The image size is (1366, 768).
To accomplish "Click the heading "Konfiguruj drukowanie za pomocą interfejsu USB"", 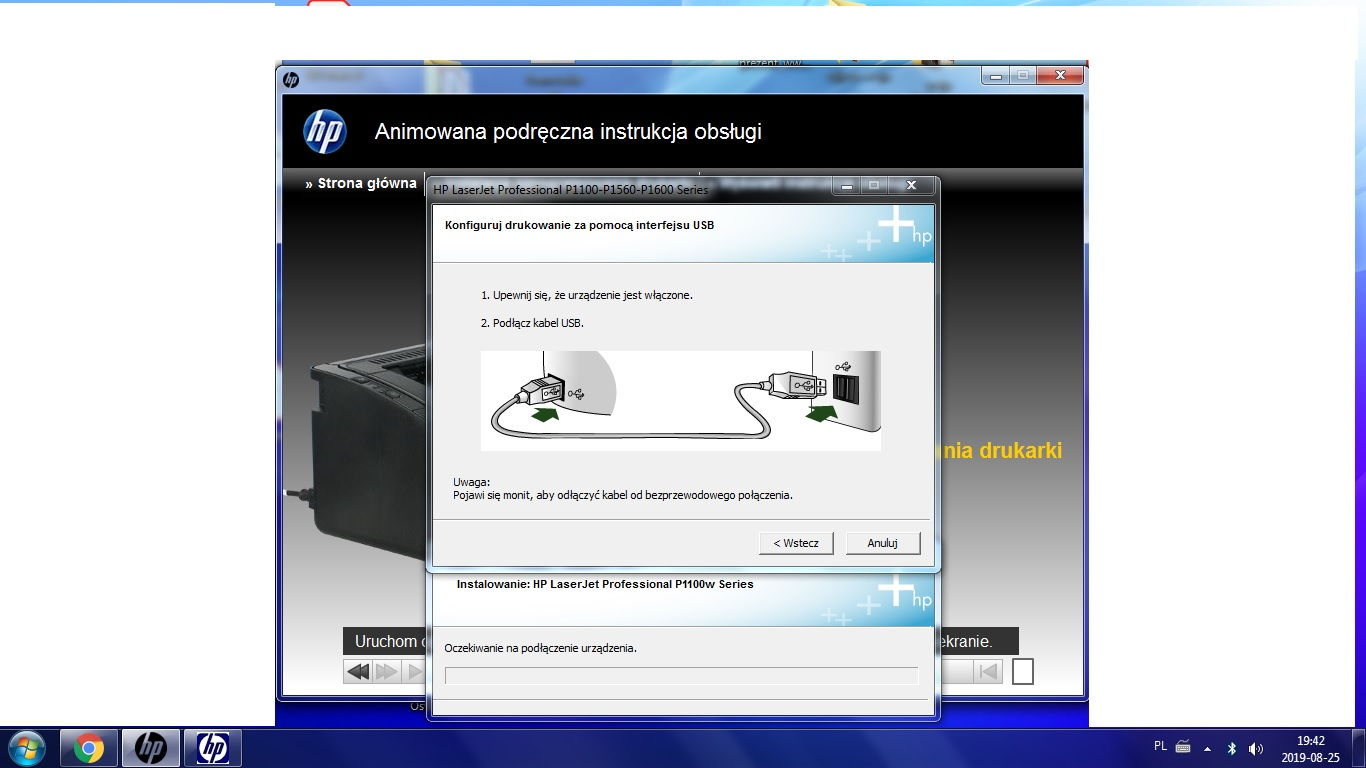I will pos(579,225).
